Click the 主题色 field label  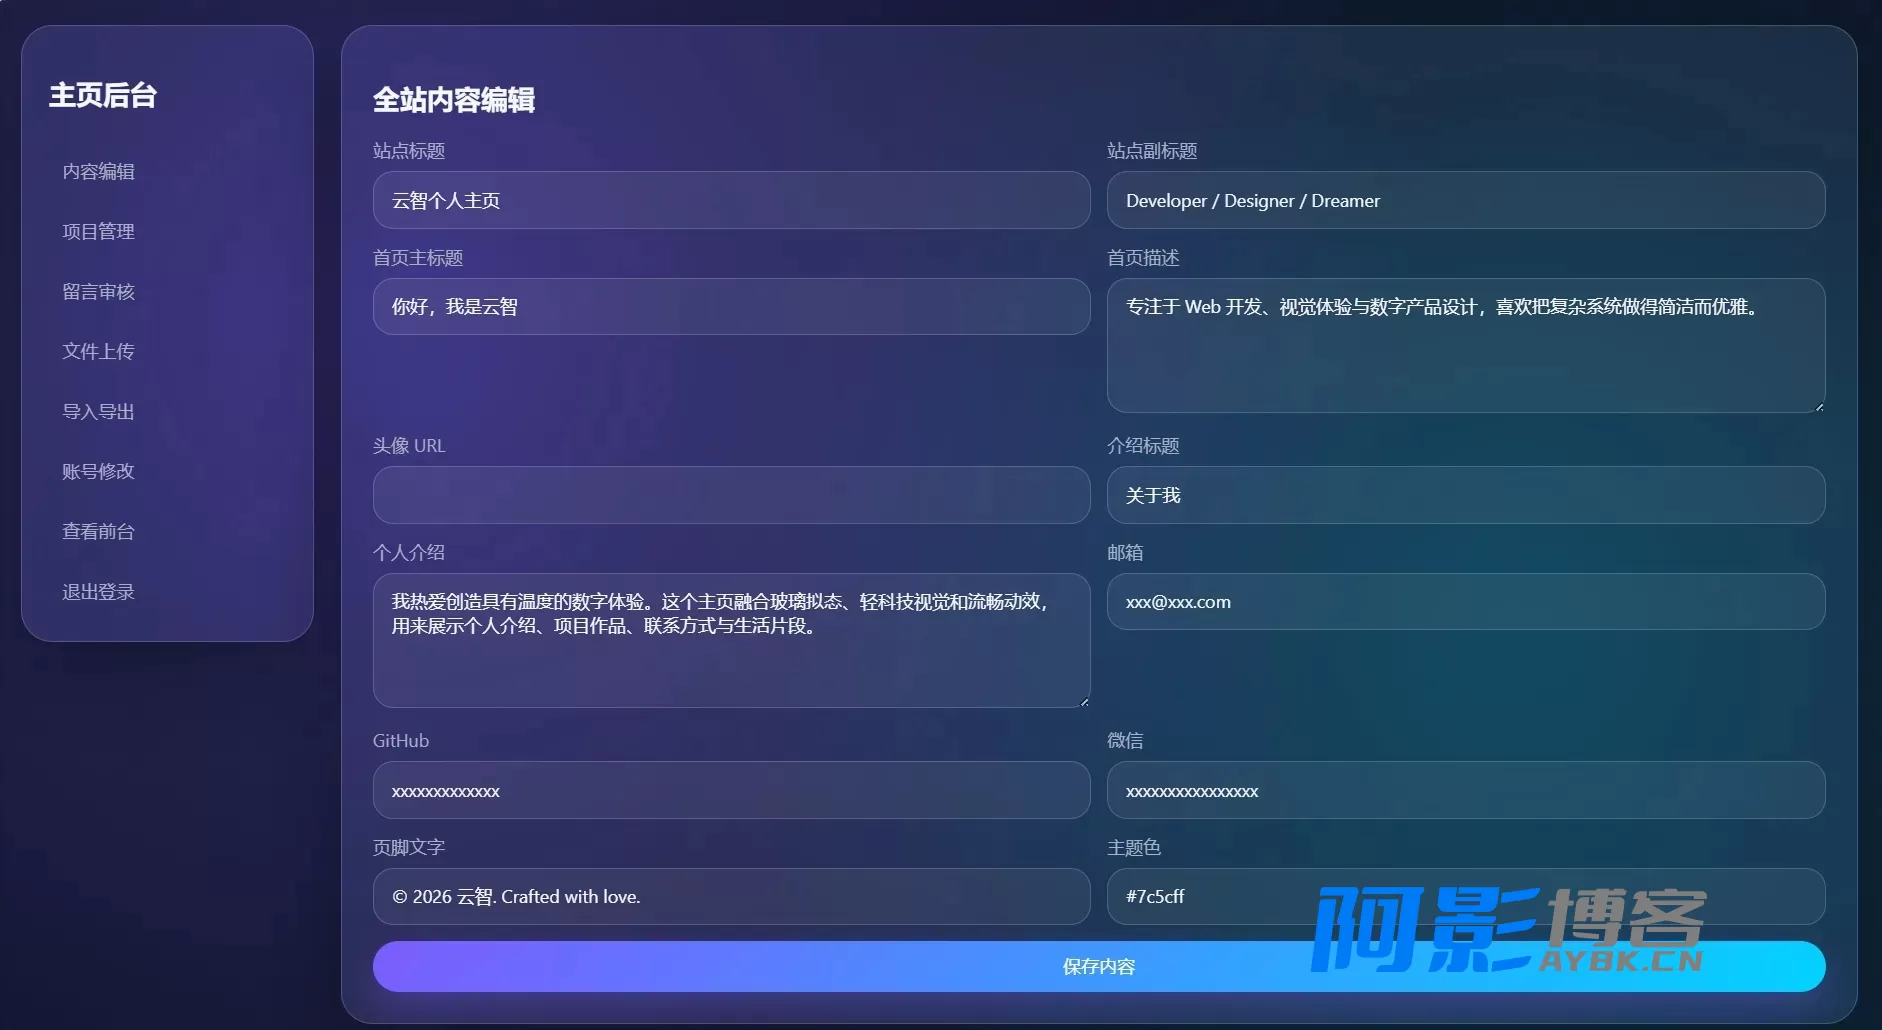(x=1134, y=848)
